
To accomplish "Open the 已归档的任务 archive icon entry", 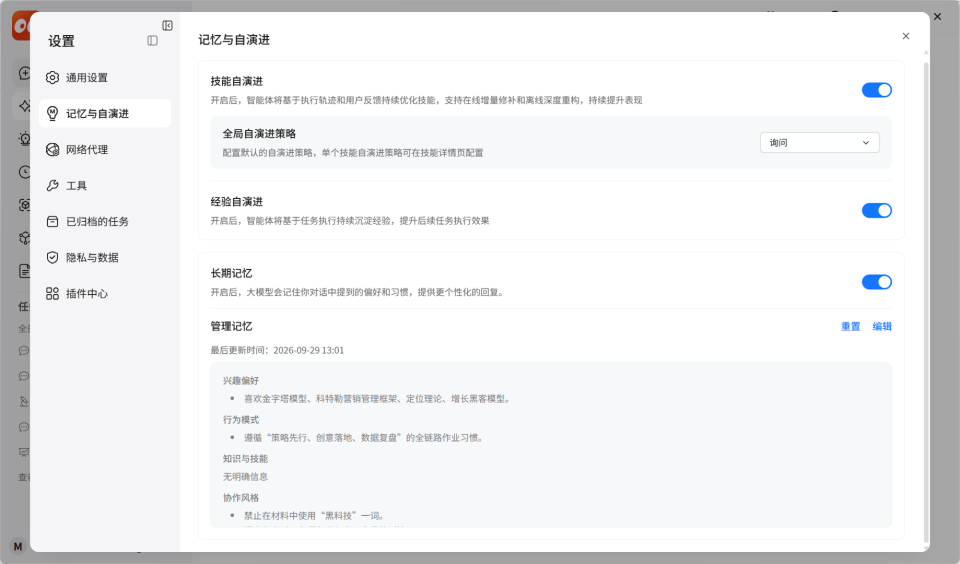I will click(x=53, y=222).
